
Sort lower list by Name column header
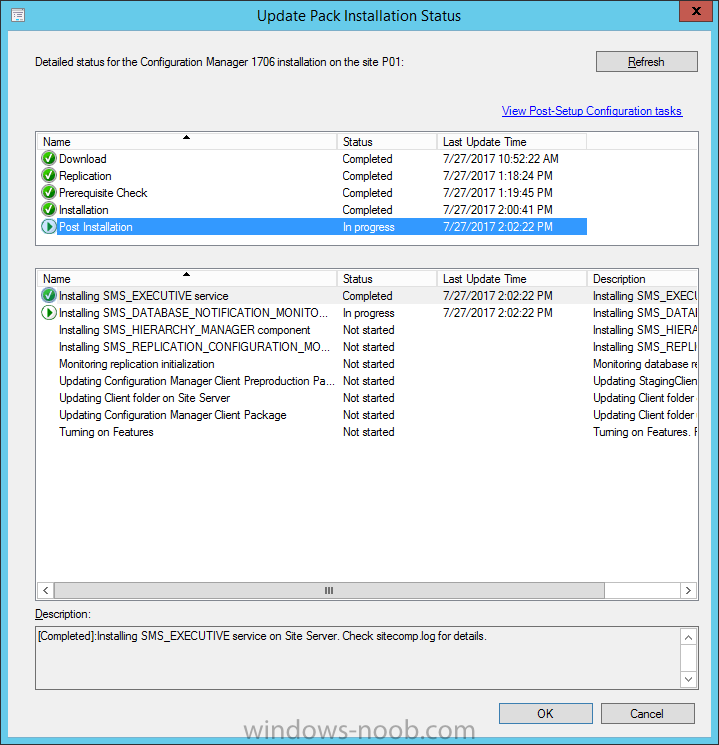pyautogui.click(x=187, y=278)
